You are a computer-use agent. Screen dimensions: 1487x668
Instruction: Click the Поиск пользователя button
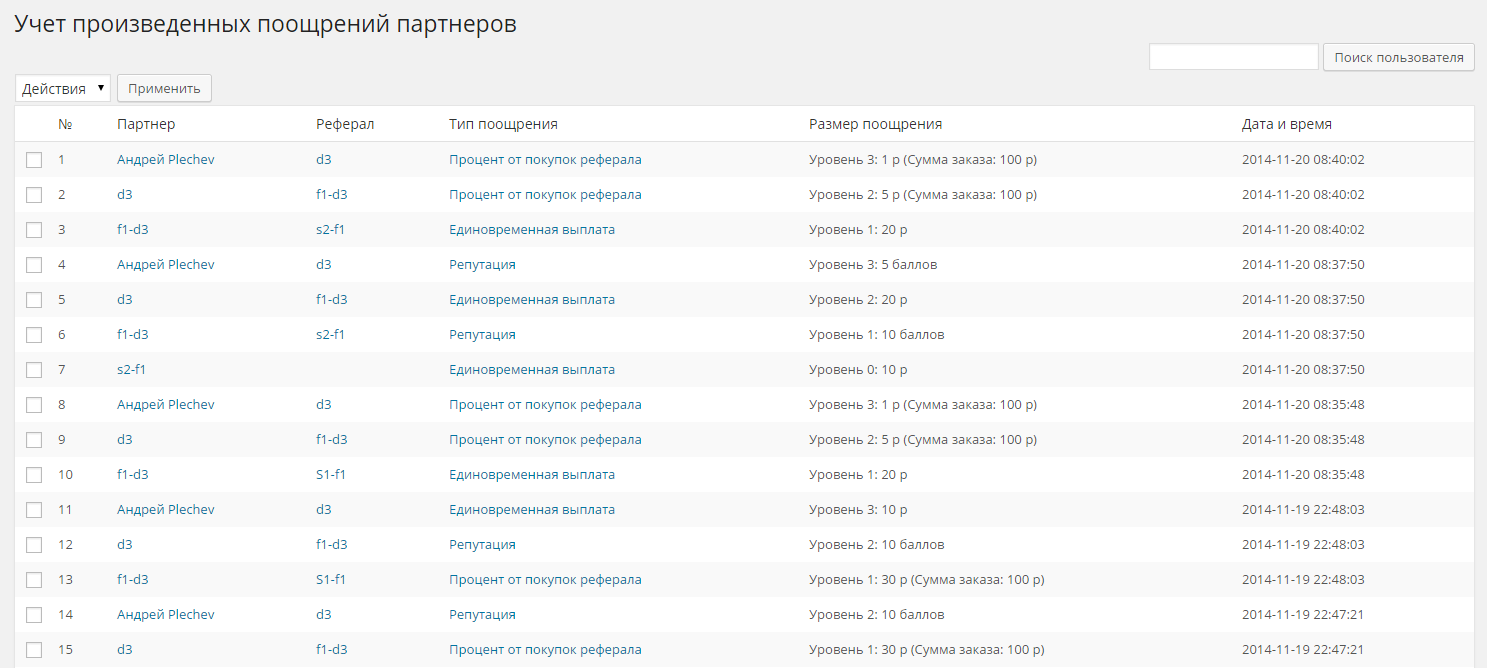point(1398,57)
